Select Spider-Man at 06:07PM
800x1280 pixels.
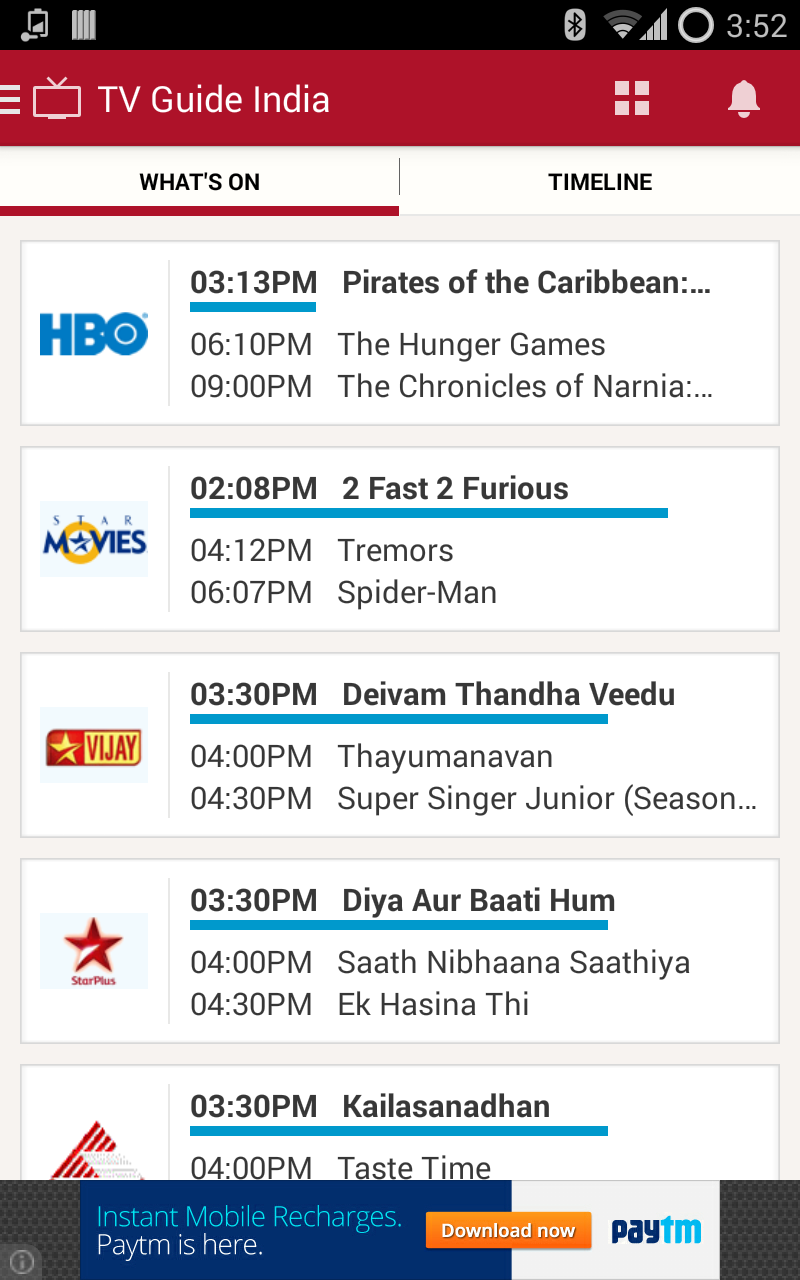tap(417, 593)
